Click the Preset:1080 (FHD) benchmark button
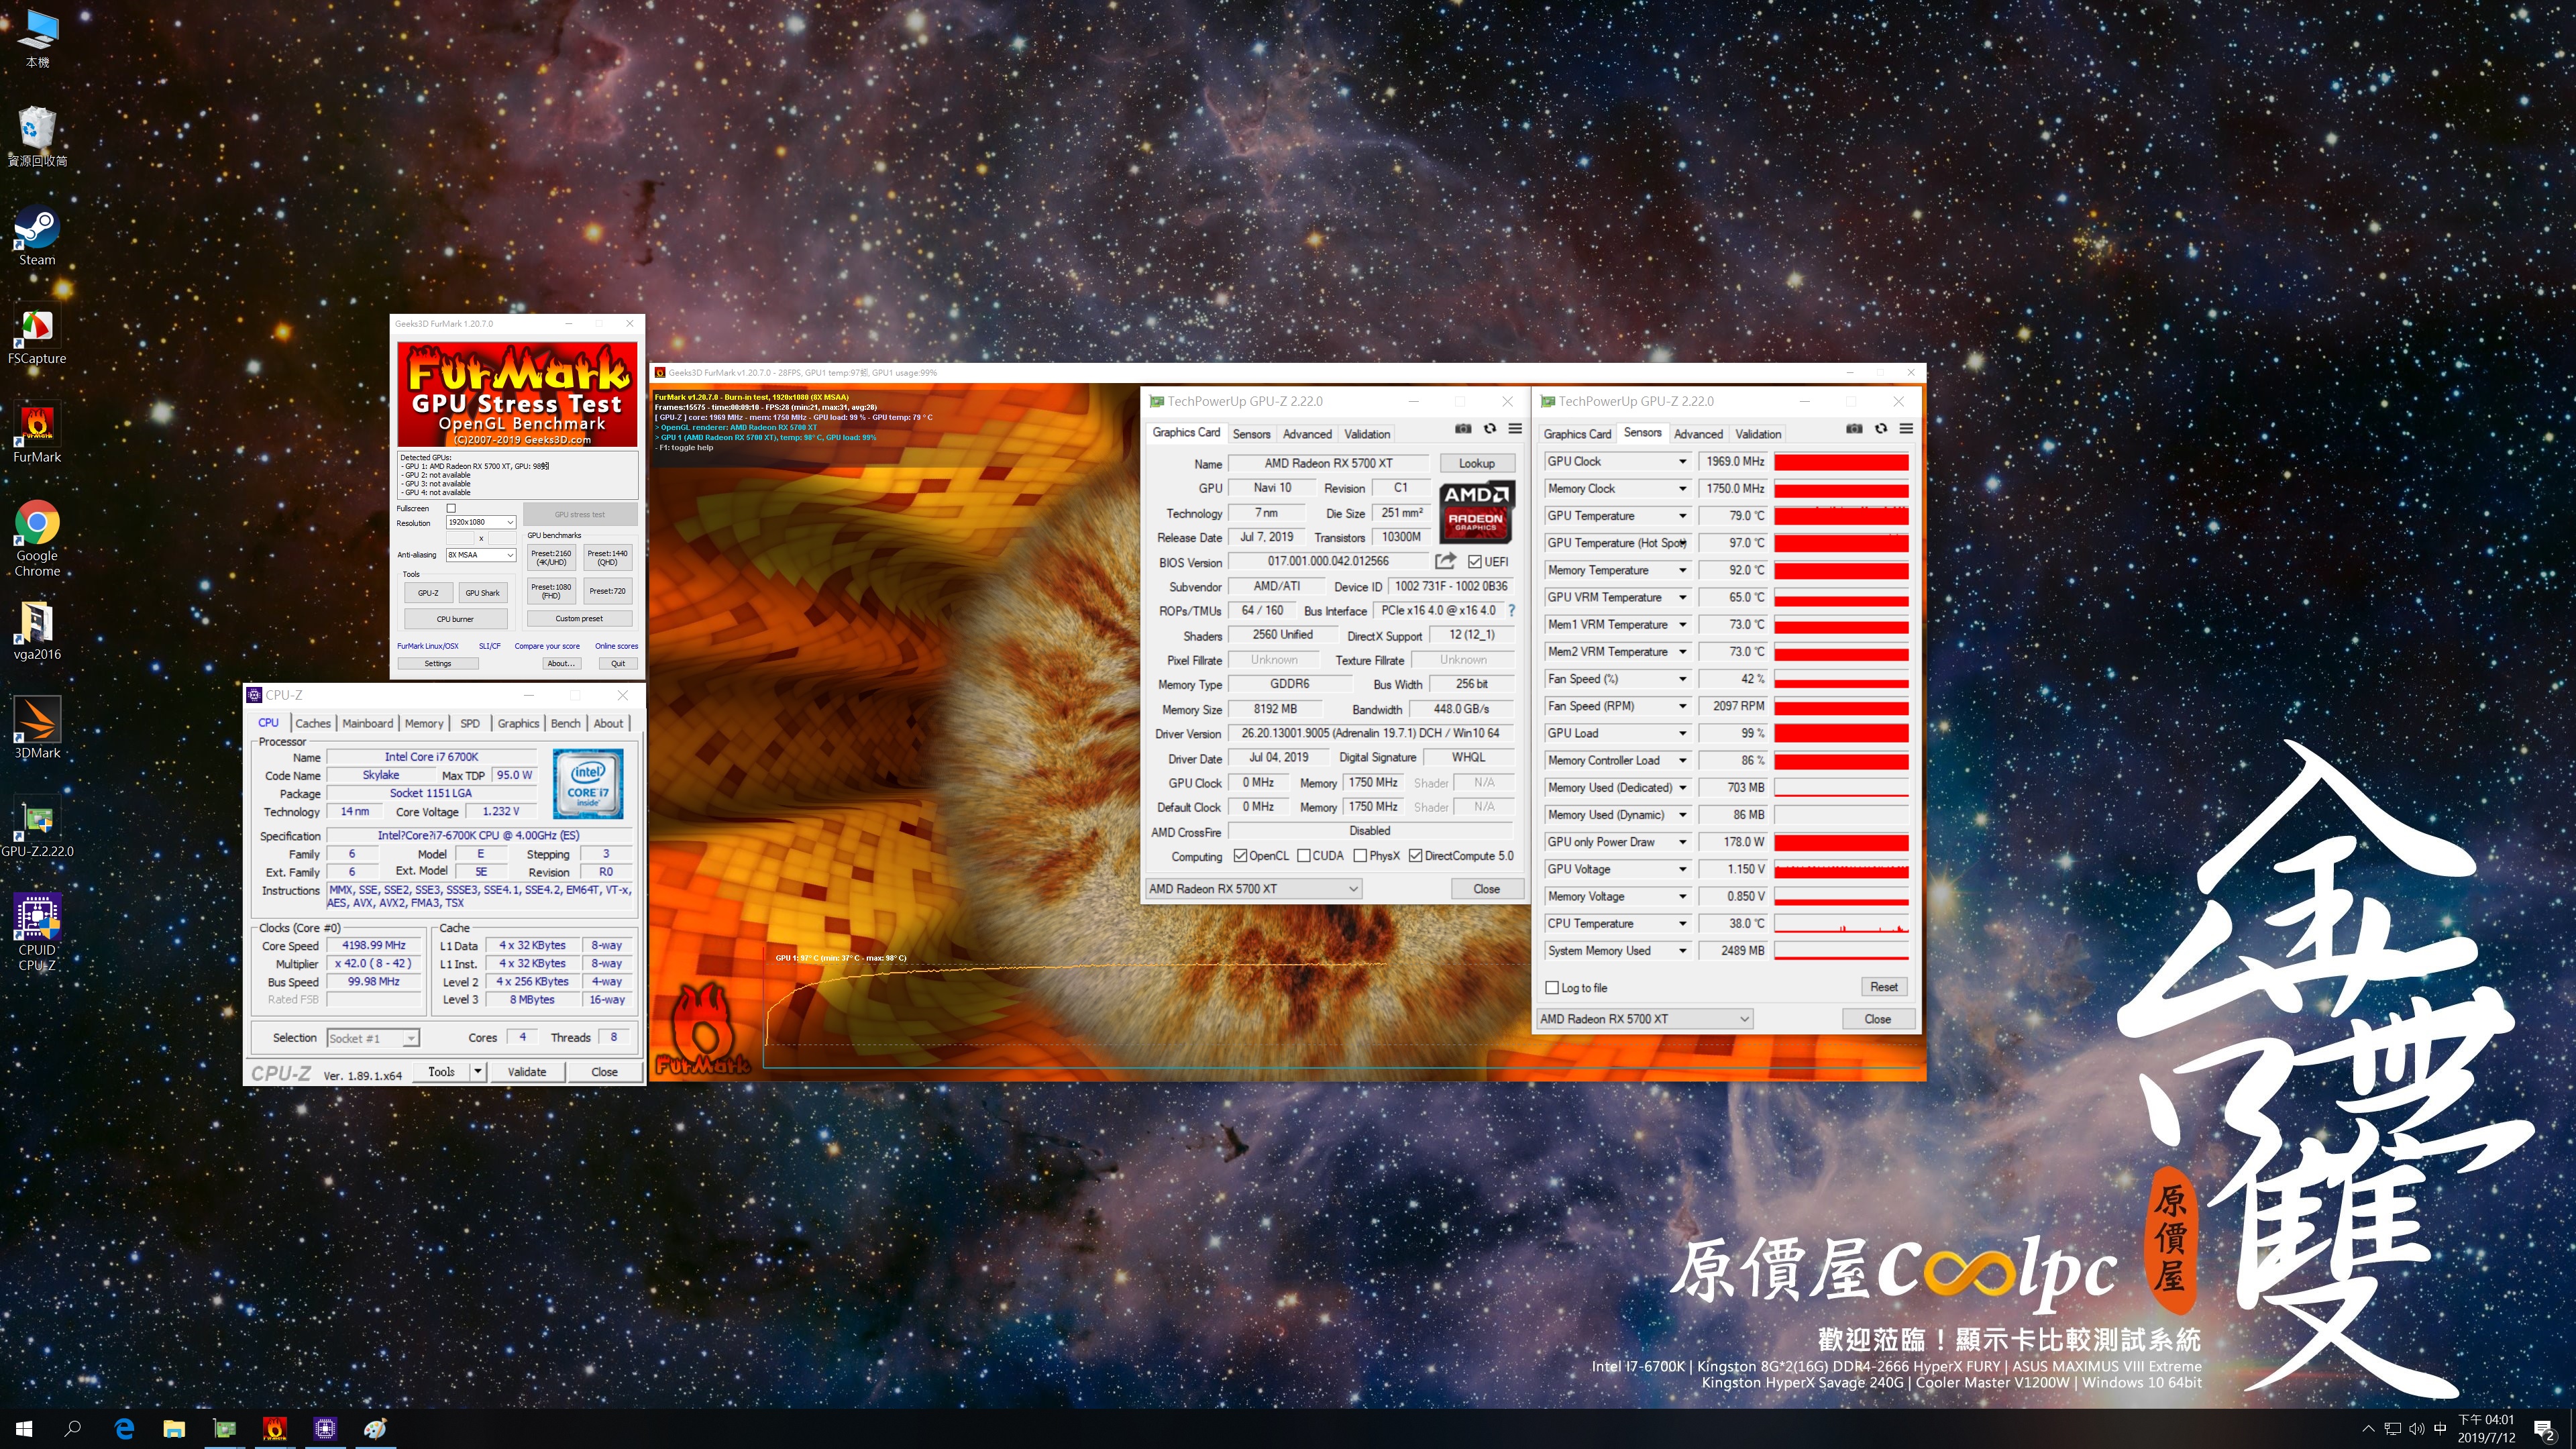 point(551,592)
